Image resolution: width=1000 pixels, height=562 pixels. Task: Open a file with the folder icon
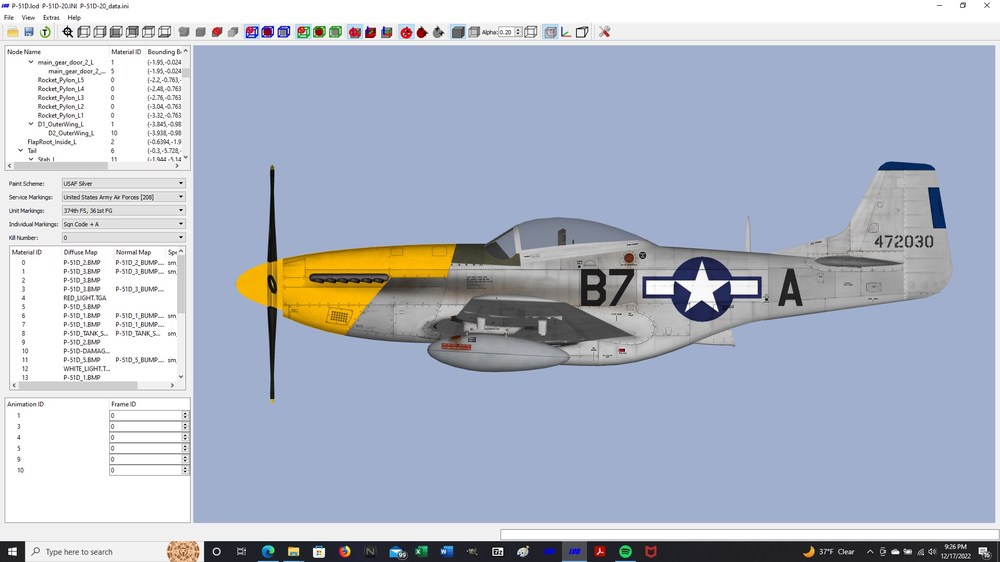pos(13,32)
